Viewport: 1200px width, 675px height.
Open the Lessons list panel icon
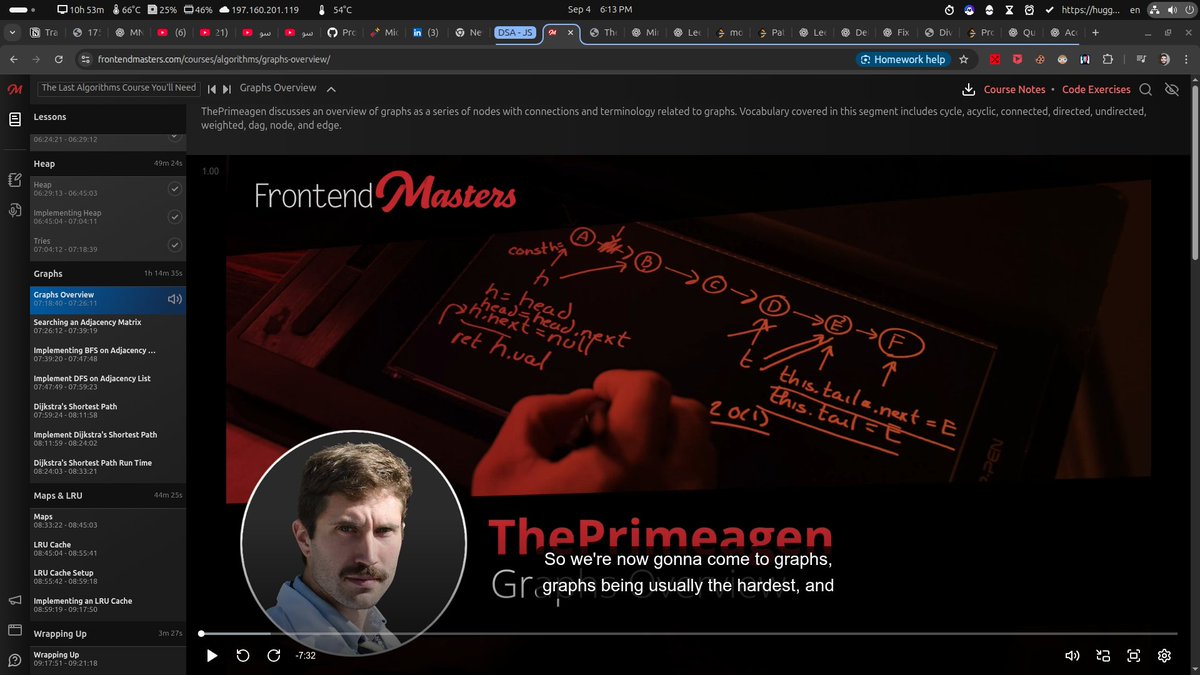15,119
